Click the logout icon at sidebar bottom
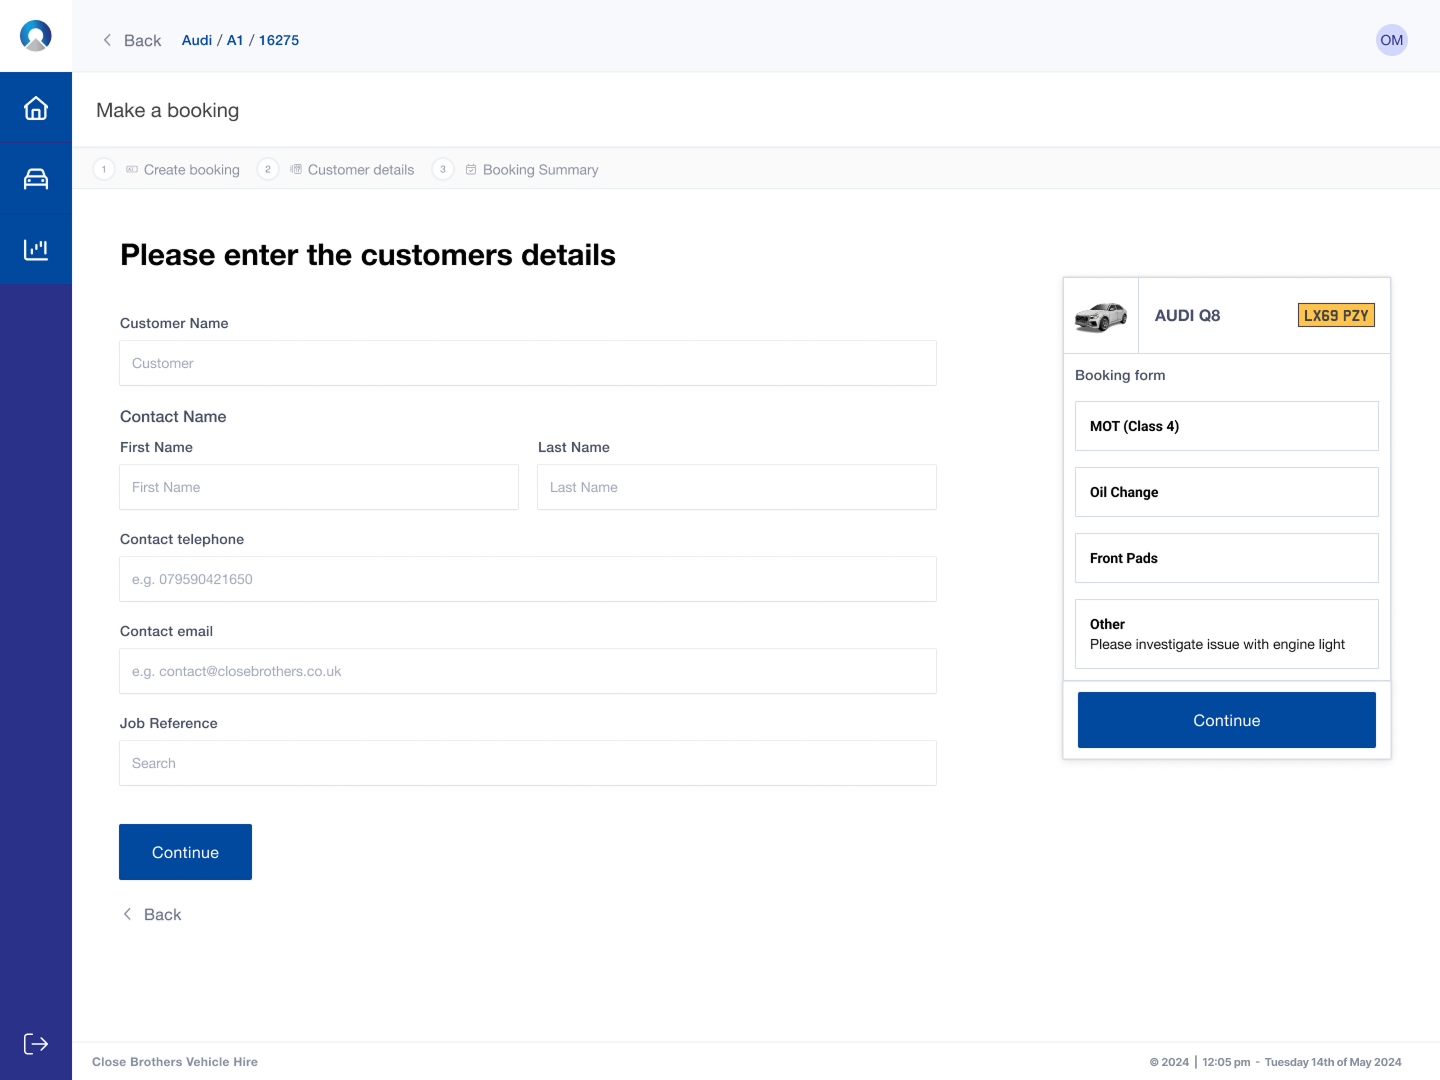1440x1080 pixels. 36,1043
